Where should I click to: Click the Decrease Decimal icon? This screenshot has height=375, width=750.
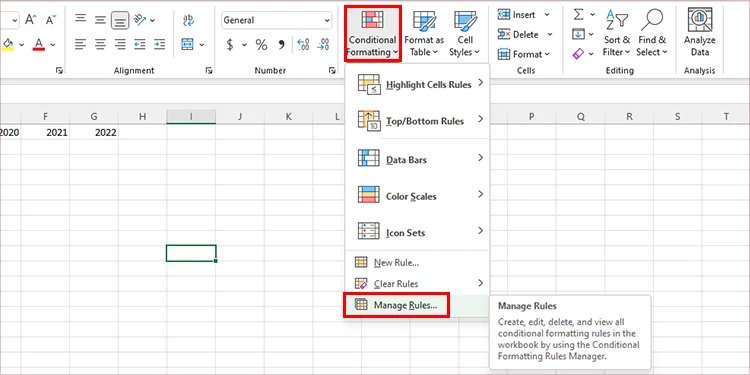[323, 45]
